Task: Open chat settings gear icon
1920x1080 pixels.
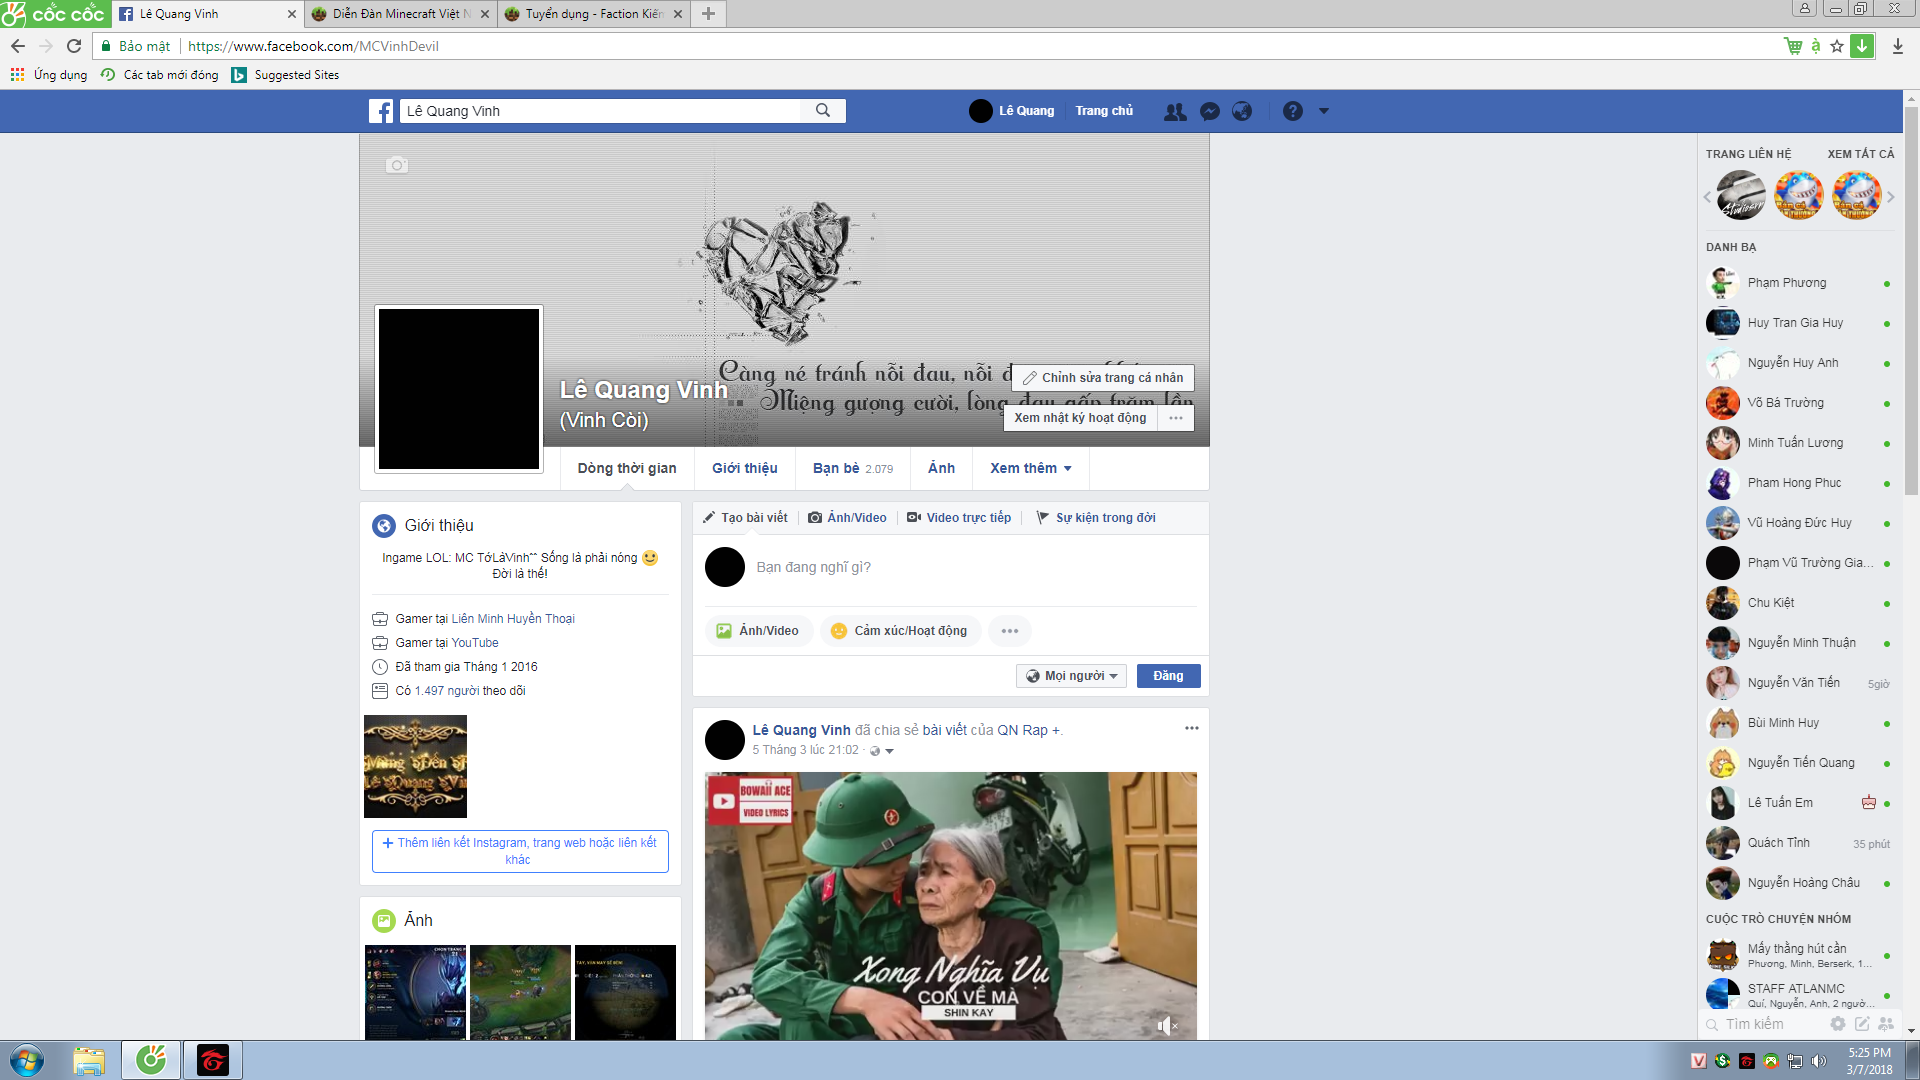Action: [x=1838, y=1023]
